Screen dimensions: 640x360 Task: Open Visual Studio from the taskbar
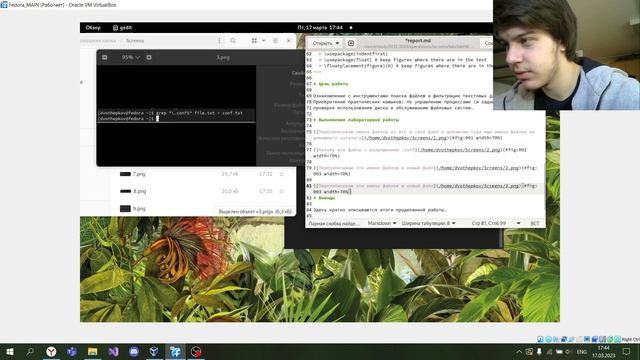[x=113, y=351]
